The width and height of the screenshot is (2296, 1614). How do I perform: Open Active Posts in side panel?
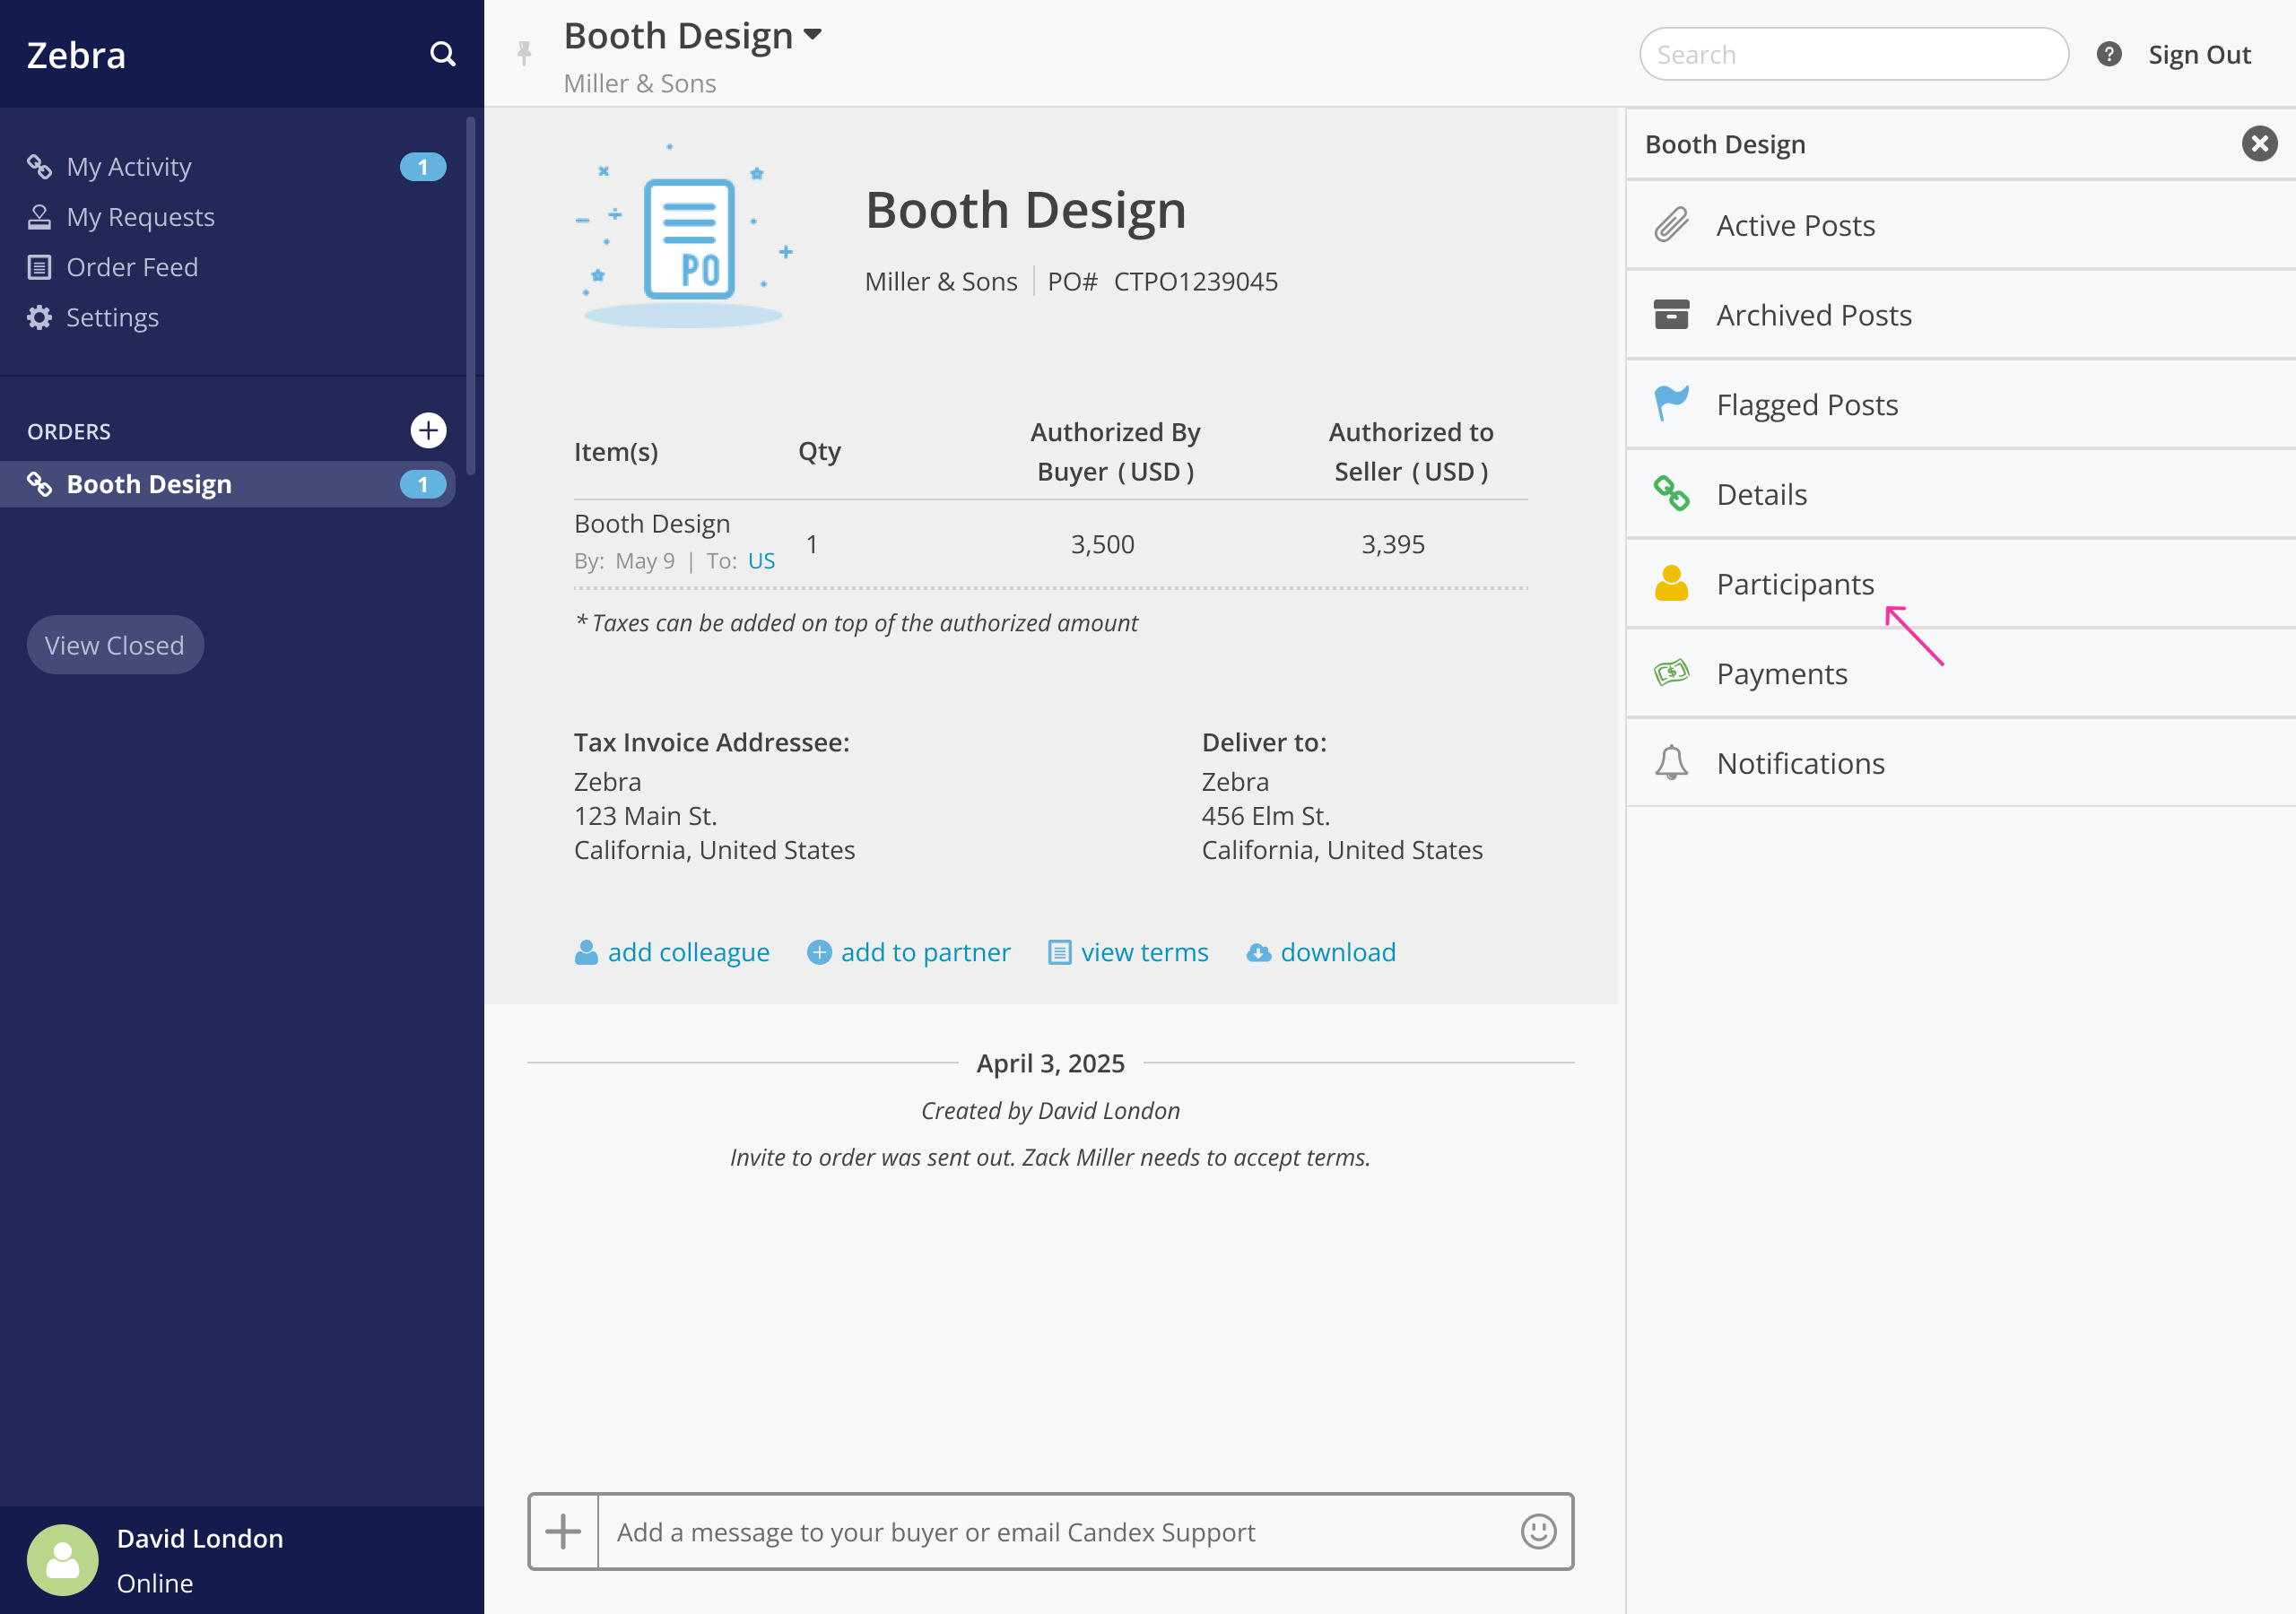click(x=1795, y=226)
